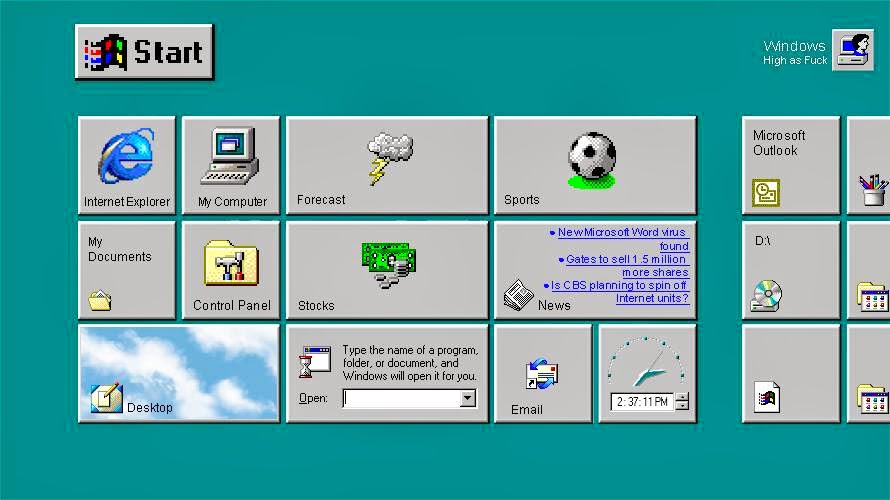Open the My Computer tile

pyautogui.click(x=231, y=165)
